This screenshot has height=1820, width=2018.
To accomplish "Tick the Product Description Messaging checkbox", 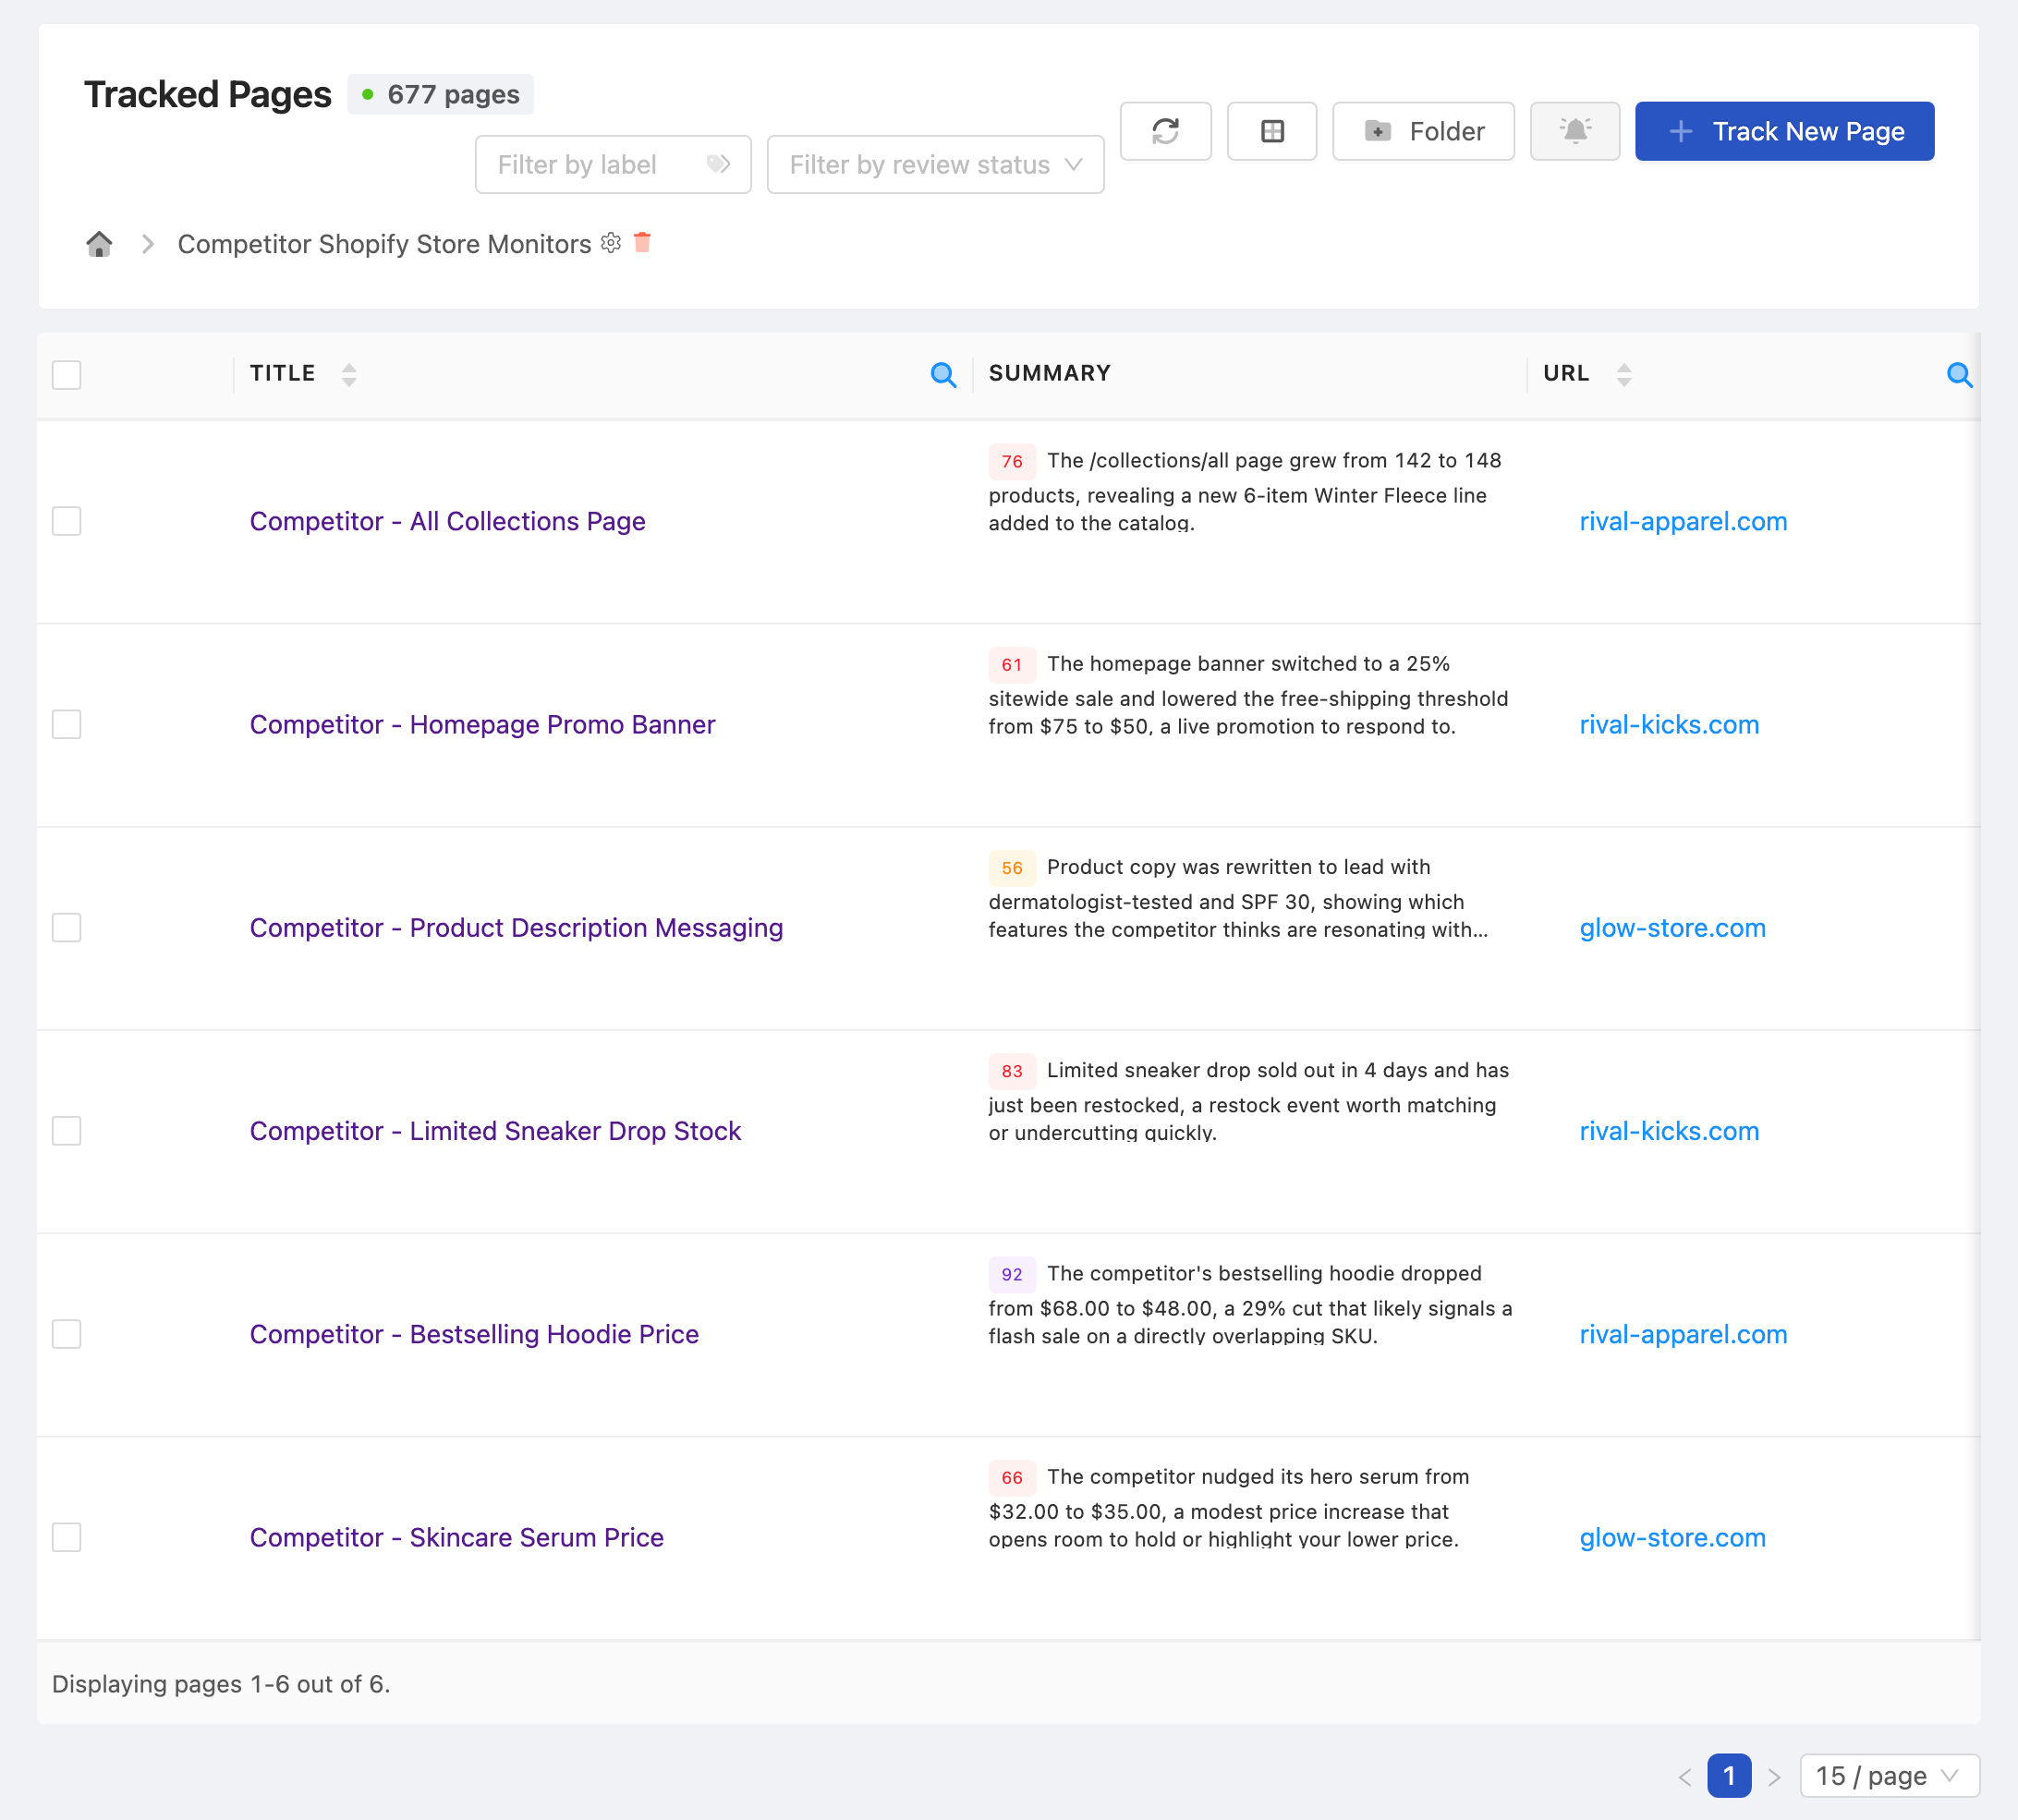I will (x=66, y=927).
